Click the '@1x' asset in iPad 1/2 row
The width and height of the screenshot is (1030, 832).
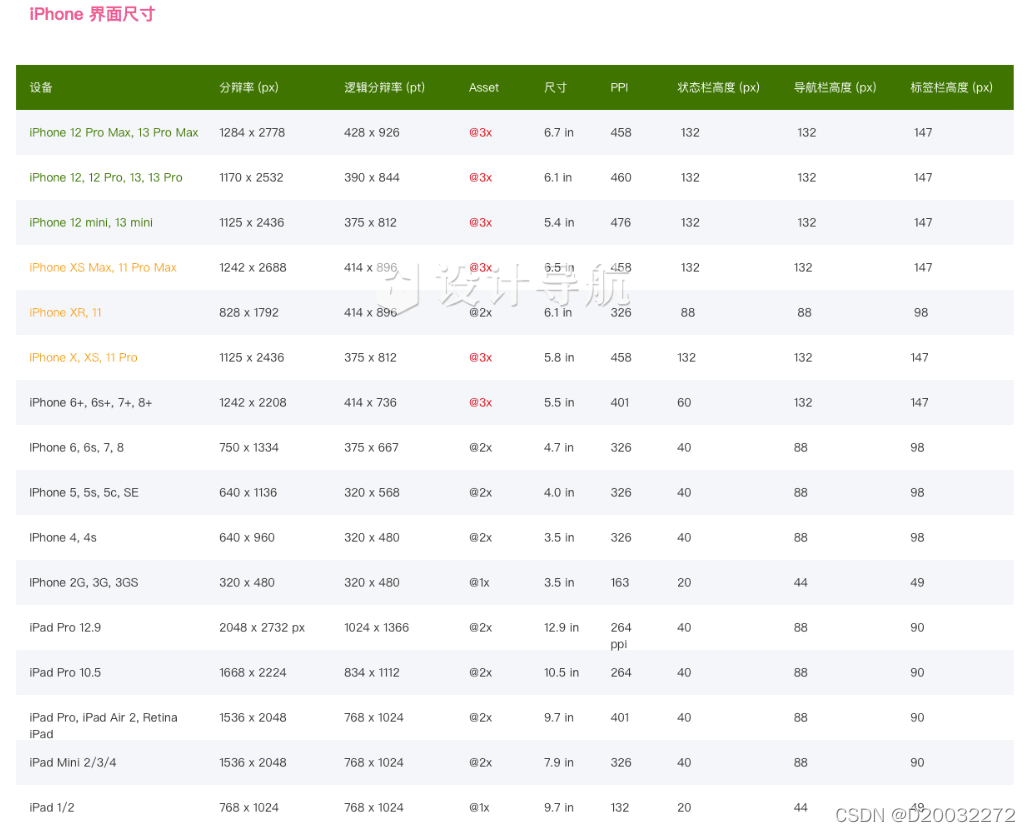click(x=479, y=807)
